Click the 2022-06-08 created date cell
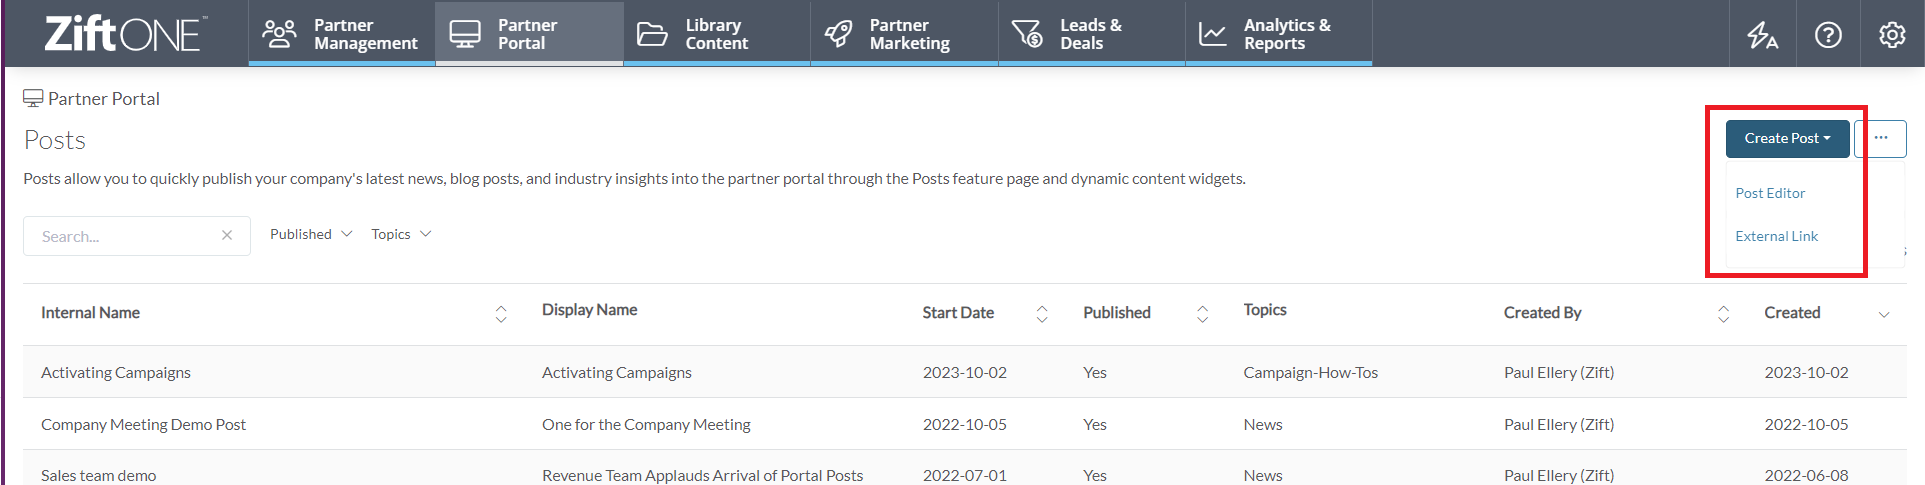The width and height of the screenshot is (1925, 485). (x=1806, y=475)
